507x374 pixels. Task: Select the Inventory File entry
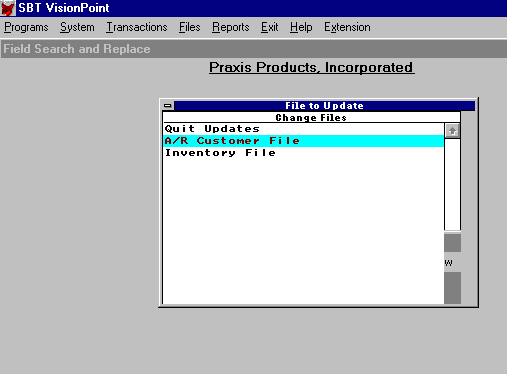304,153
